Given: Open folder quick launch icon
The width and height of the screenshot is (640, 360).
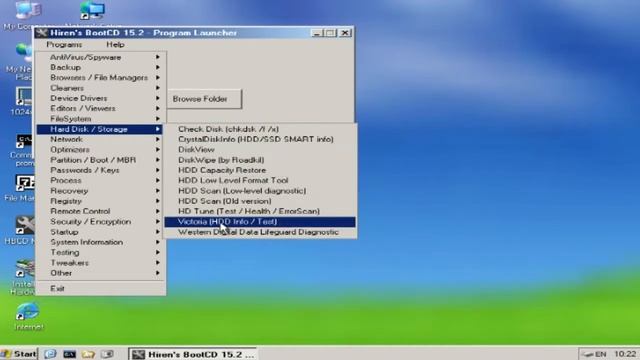Looking at the screenshot, I should 88,354.
